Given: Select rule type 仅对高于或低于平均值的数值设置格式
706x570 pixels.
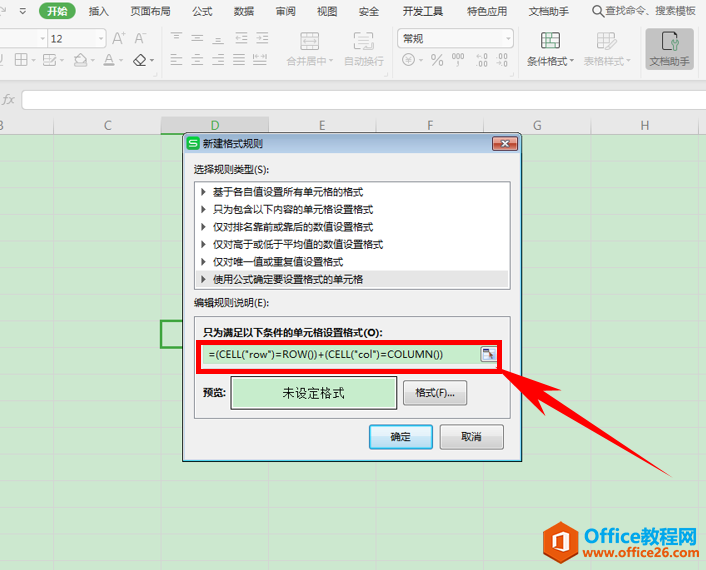Looking at the screenshot, I should [x=352, y=244].
